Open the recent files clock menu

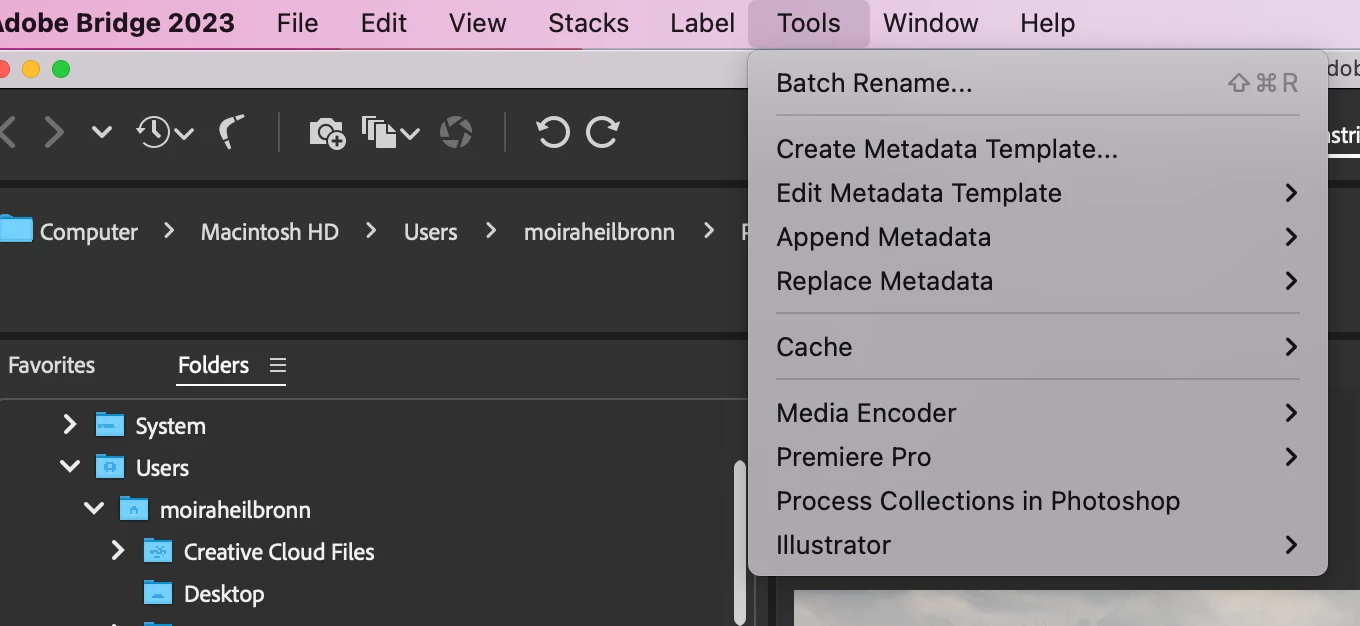[x=165, y=132]
